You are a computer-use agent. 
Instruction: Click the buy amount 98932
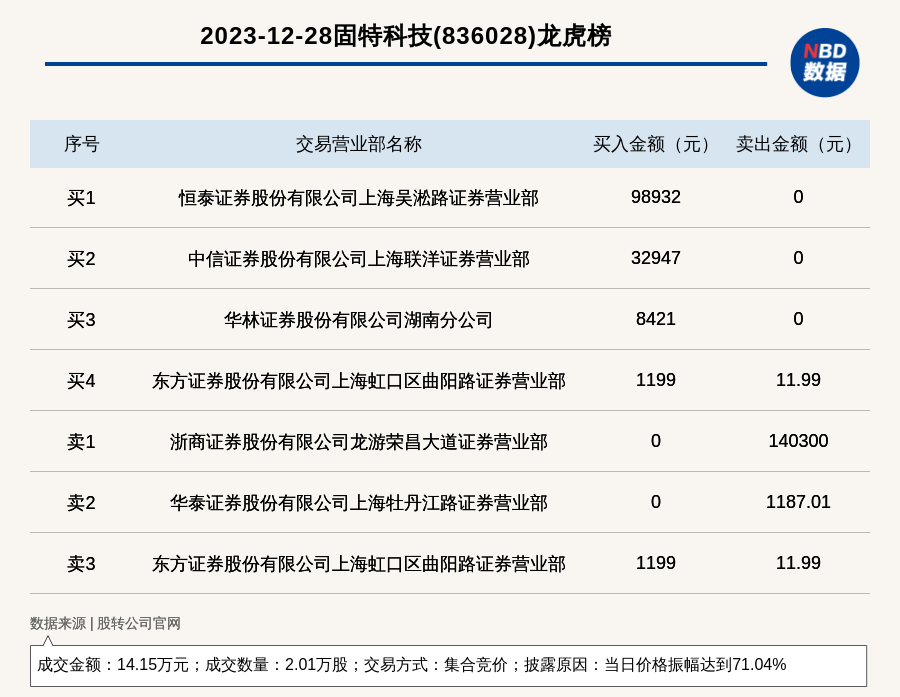click(655, 197)
